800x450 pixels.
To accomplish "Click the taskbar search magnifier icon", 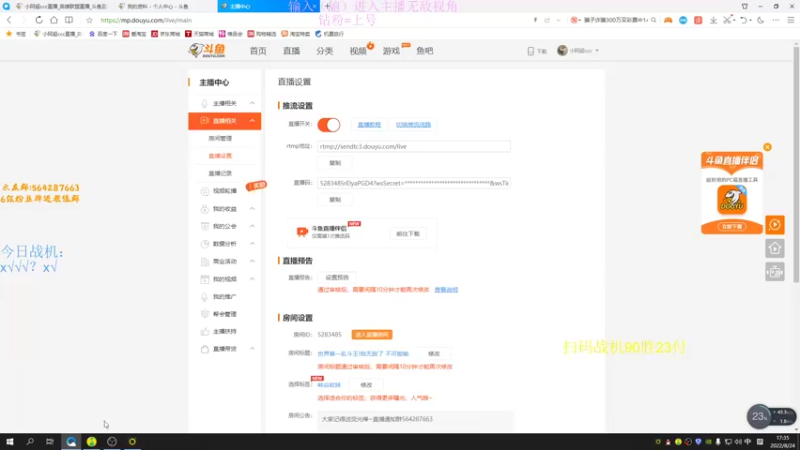I will (30, 441).
